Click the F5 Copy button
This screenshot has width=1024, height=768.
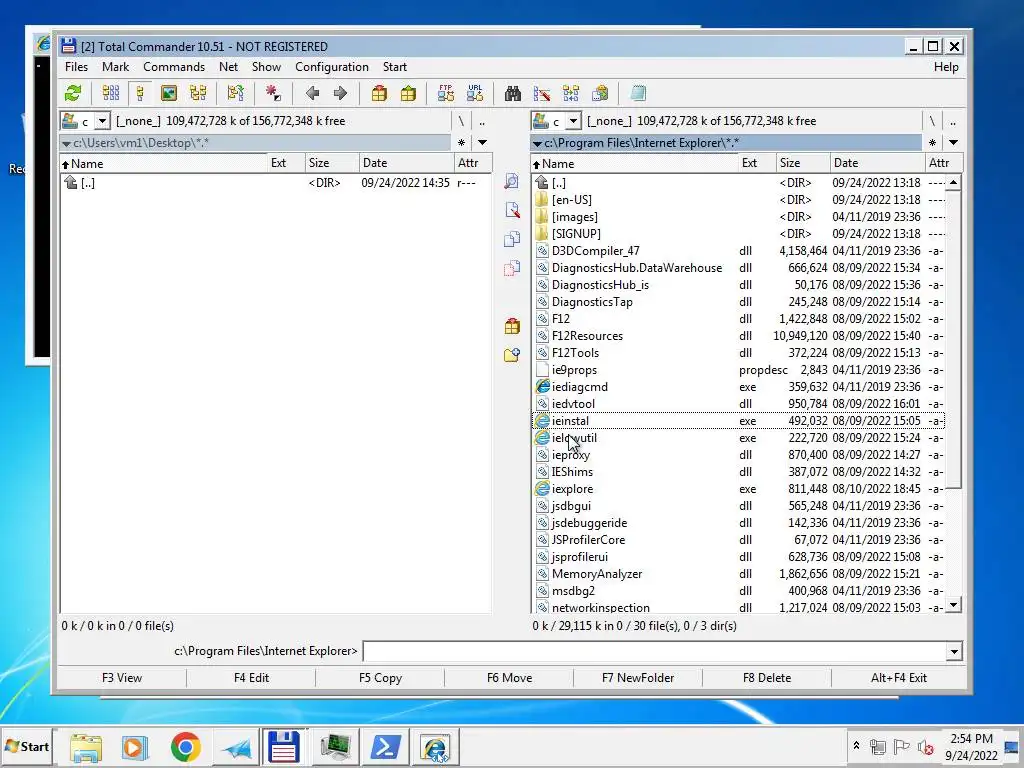tap(380, 678)
